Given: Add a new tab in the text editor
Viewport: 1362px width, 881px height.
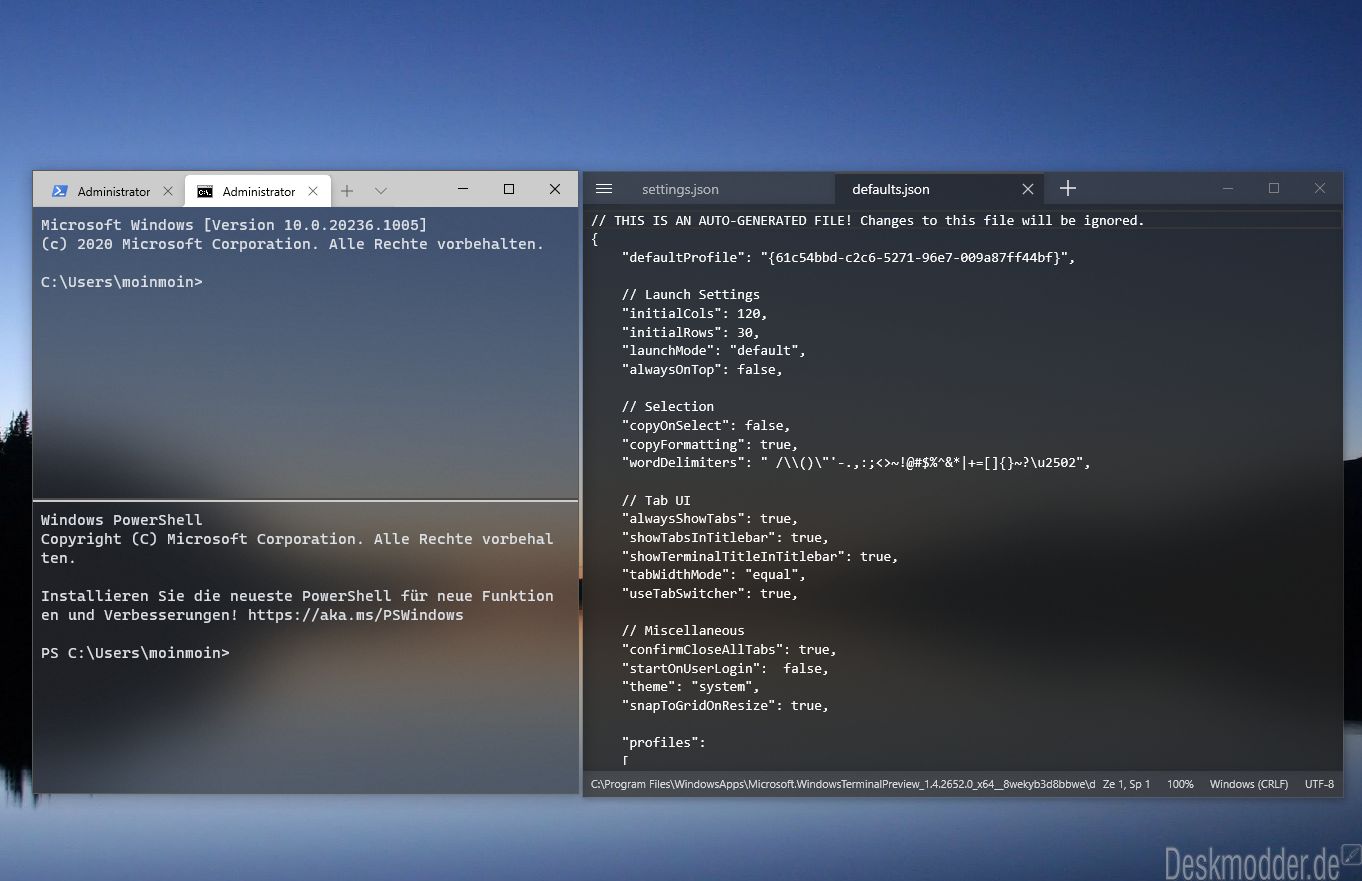Looking at the screenshot, I should click(1067, 188).
